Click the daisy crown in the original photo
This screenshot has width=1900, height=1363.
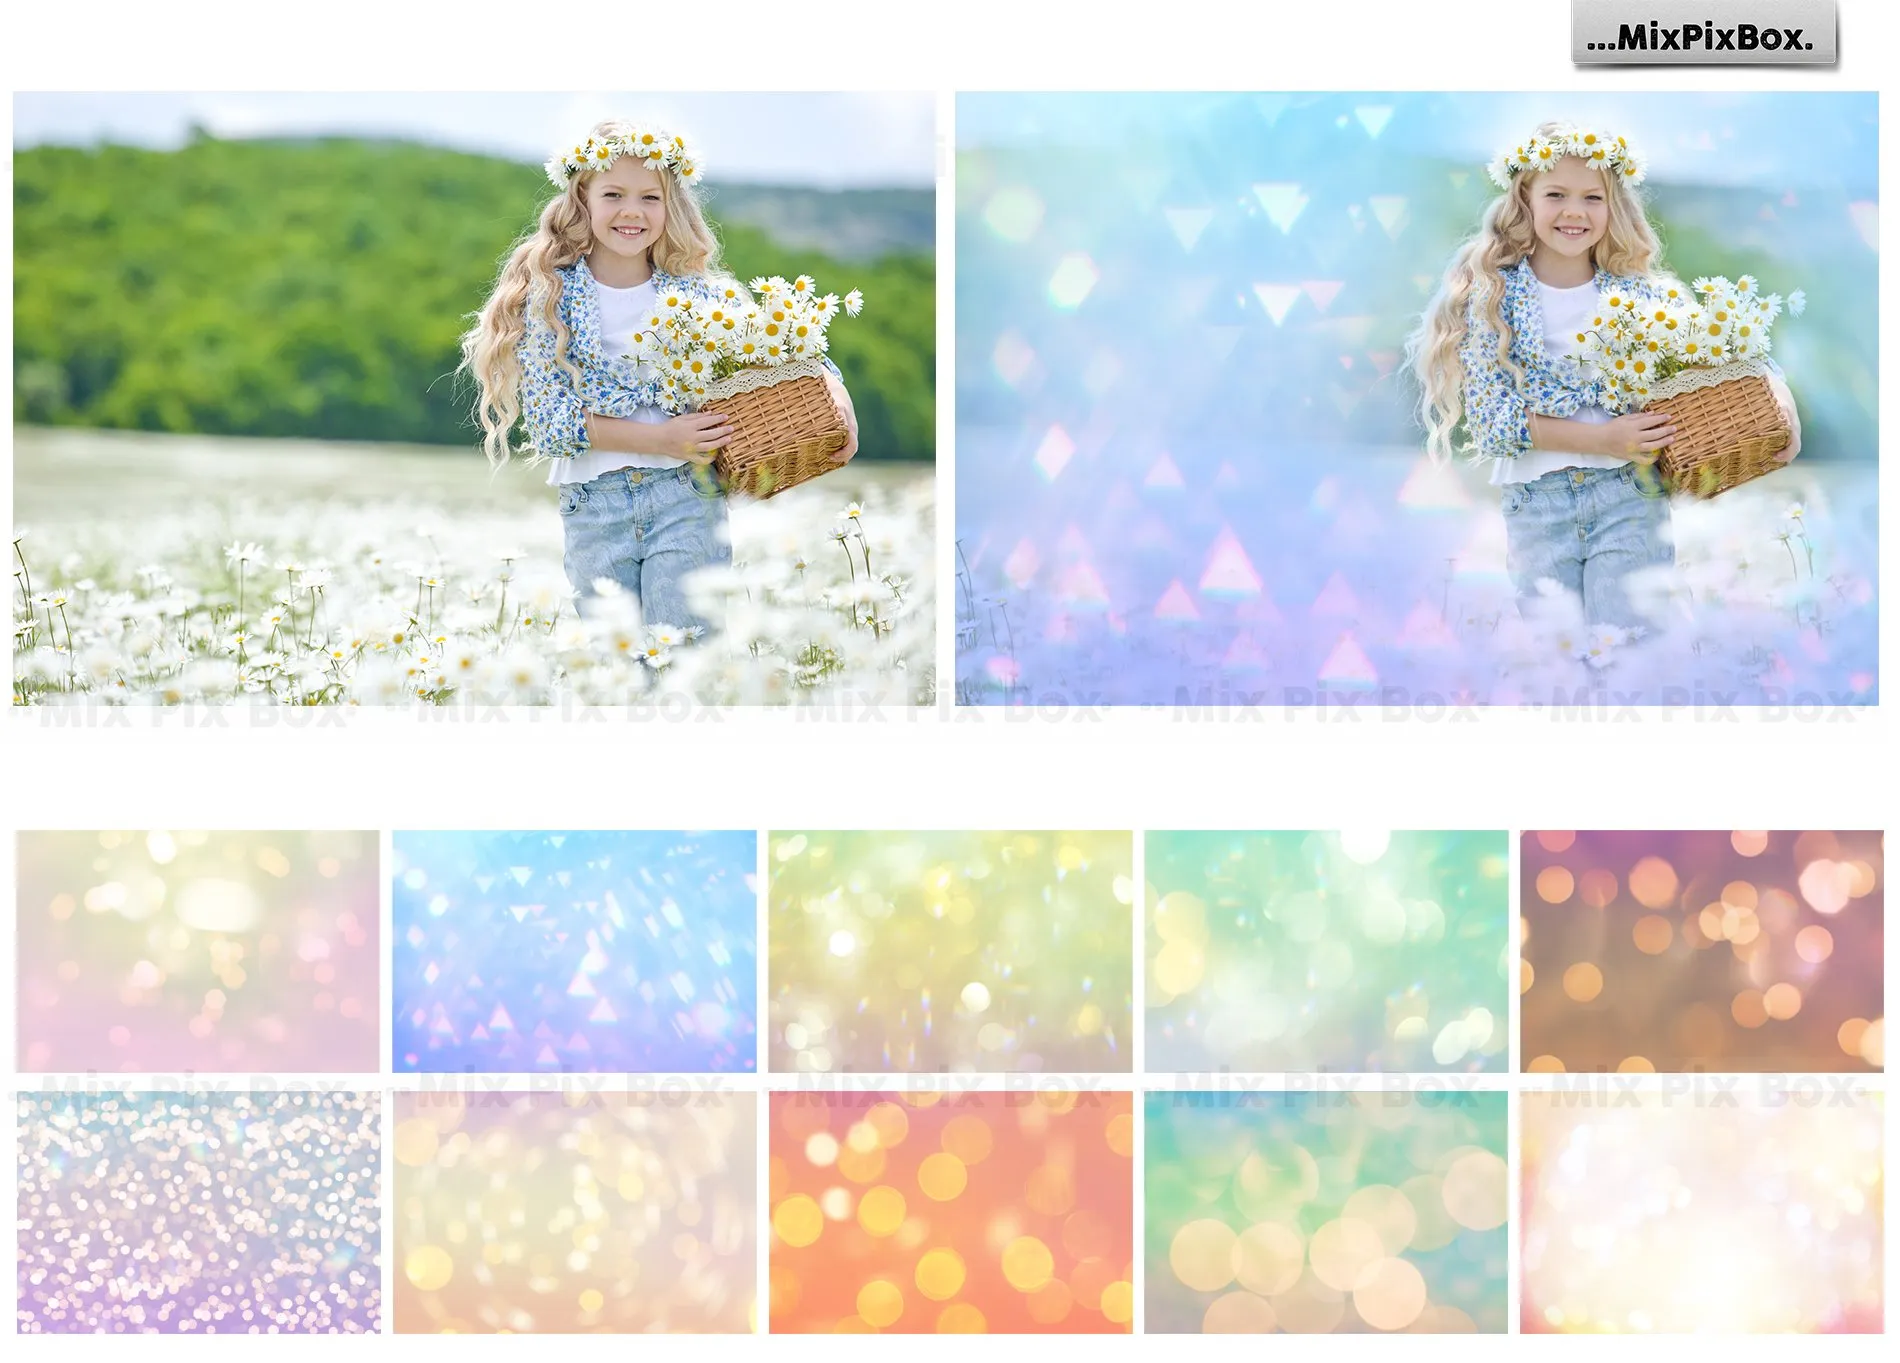623,150
